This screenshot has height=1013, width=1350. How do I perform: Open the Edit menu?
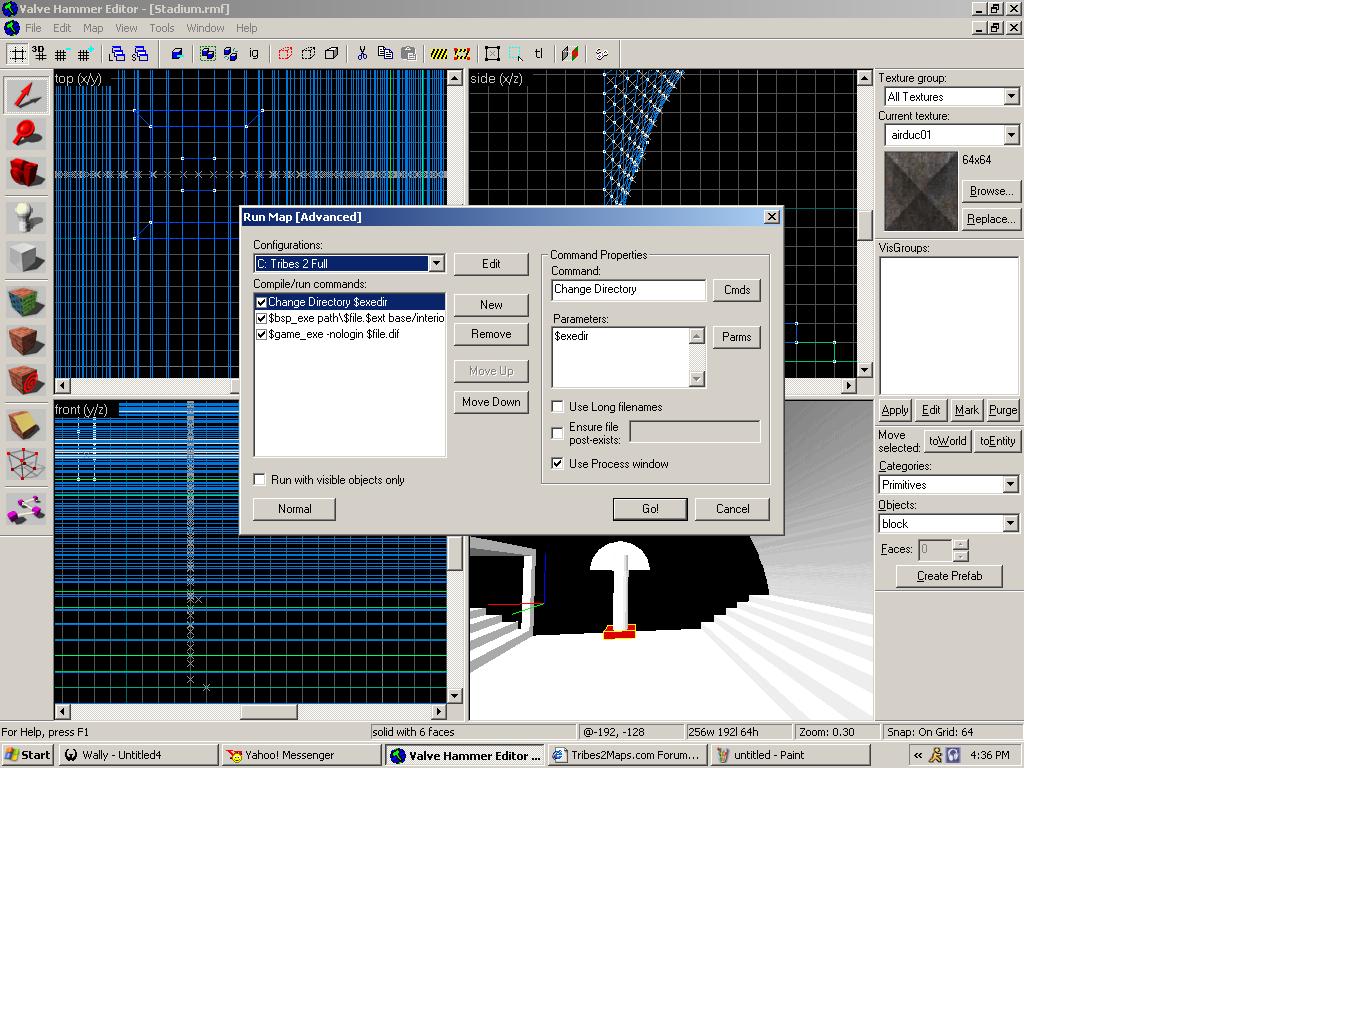62,28
